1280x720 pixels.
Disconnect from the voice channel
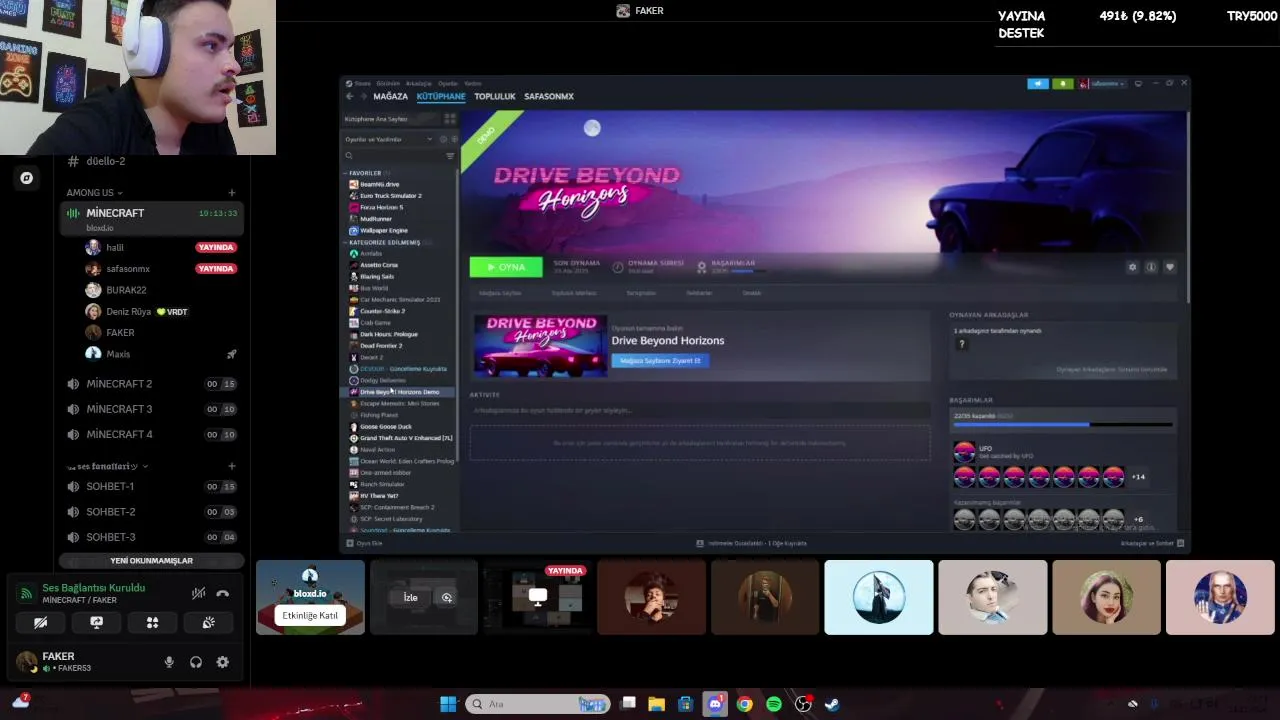[x=222, y=593]
